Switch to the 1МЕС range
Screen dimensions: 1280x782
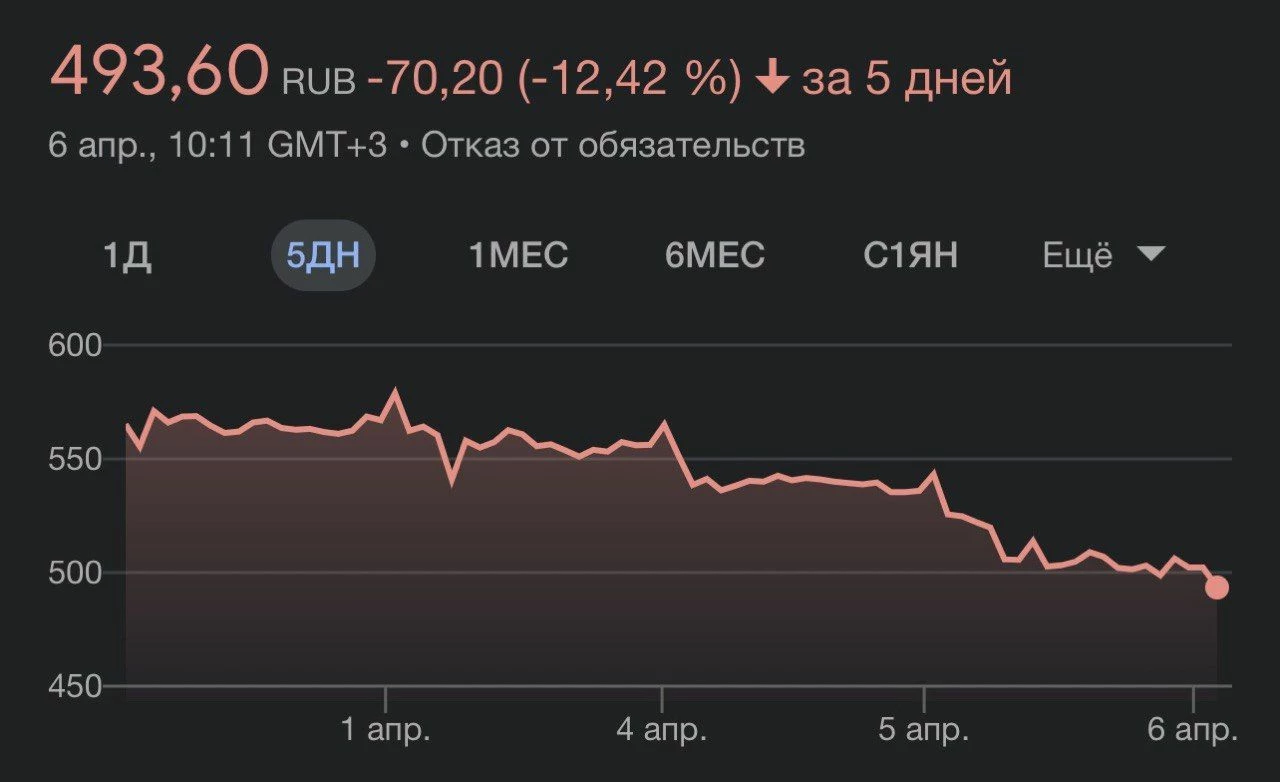(x=518, y=256)
